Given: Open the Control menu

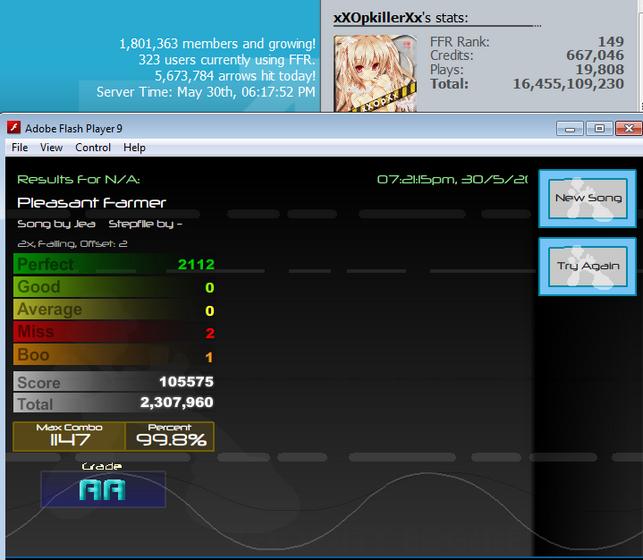Looking at the screenshot, I should [x=93, y=148].
